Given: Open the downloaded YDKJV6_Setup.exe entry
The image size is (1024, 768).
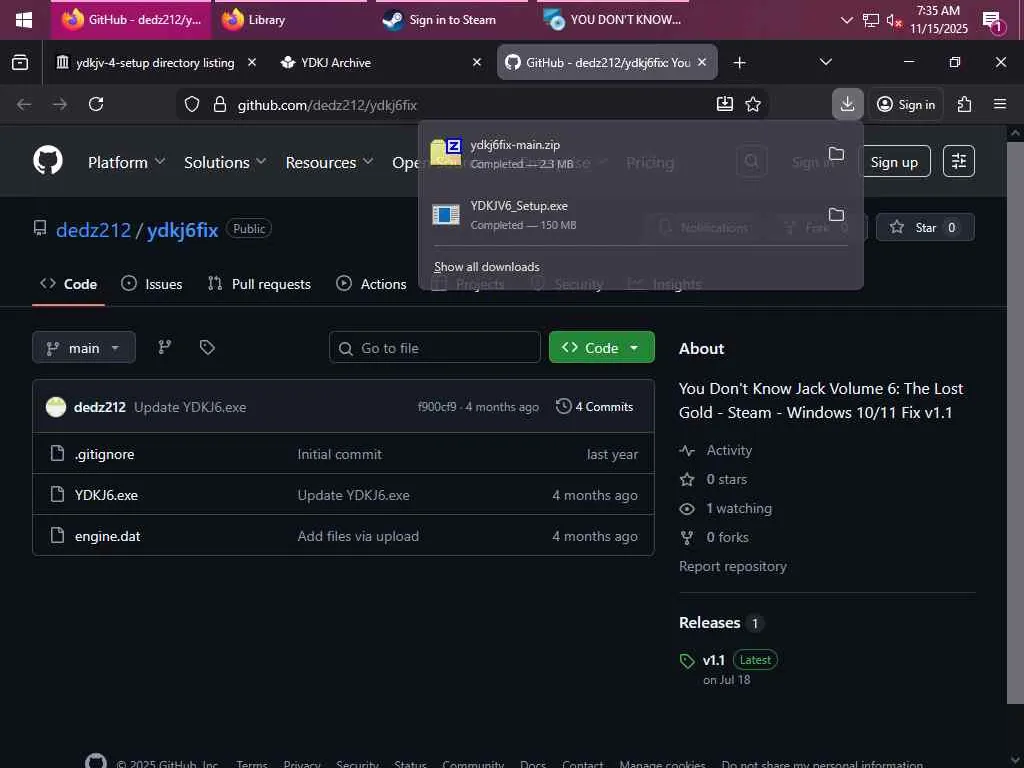Looking at the screenshot, I should click(620, 215).
